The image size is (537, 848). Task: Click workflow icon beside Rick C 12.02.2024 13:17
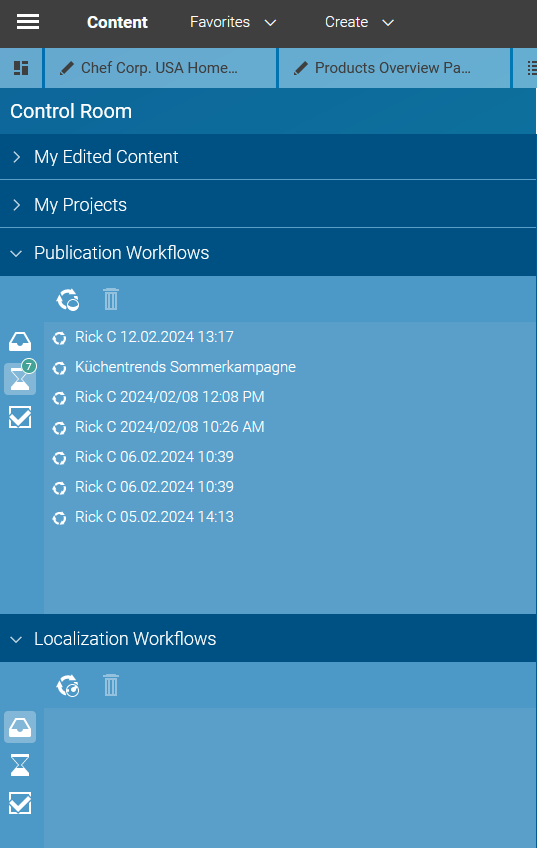click(59, 338)
